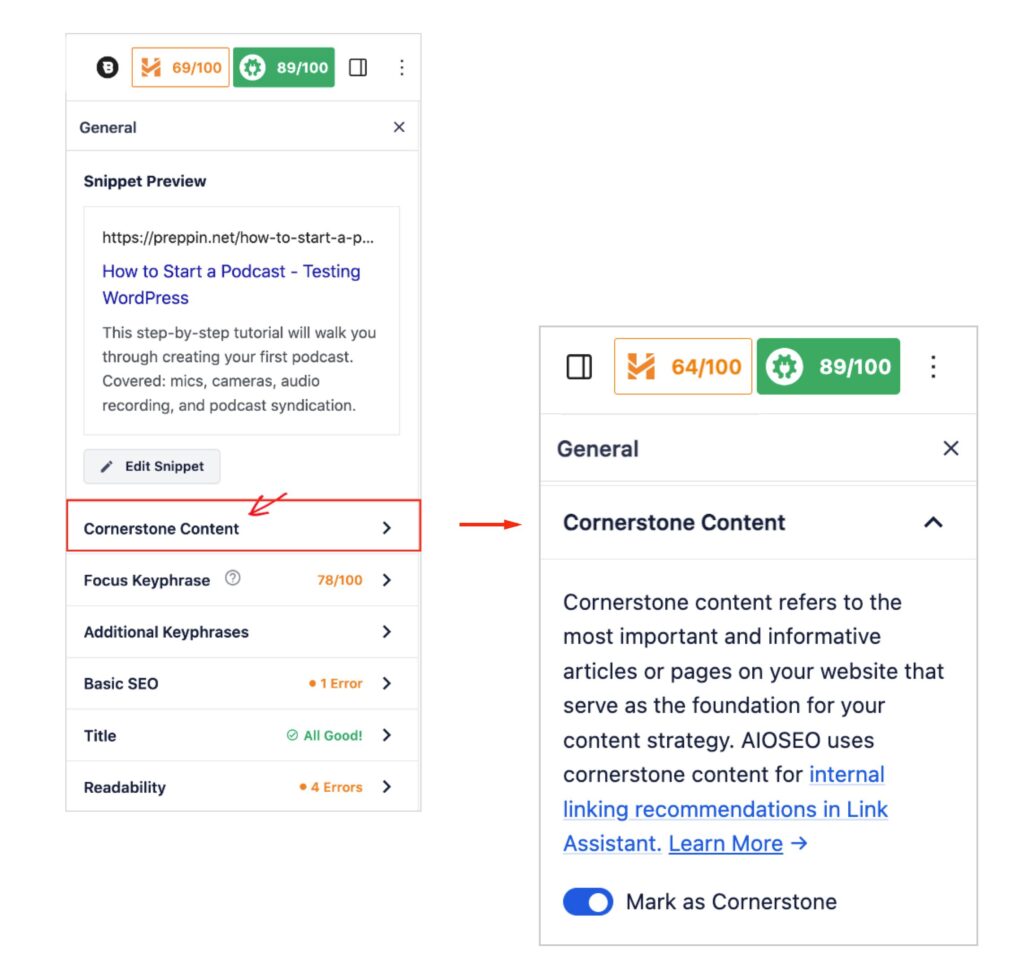Viewport: 1024px width, 964px height.
Task: Click the snippet URL preppin.net text
Action: pos(238,238)
